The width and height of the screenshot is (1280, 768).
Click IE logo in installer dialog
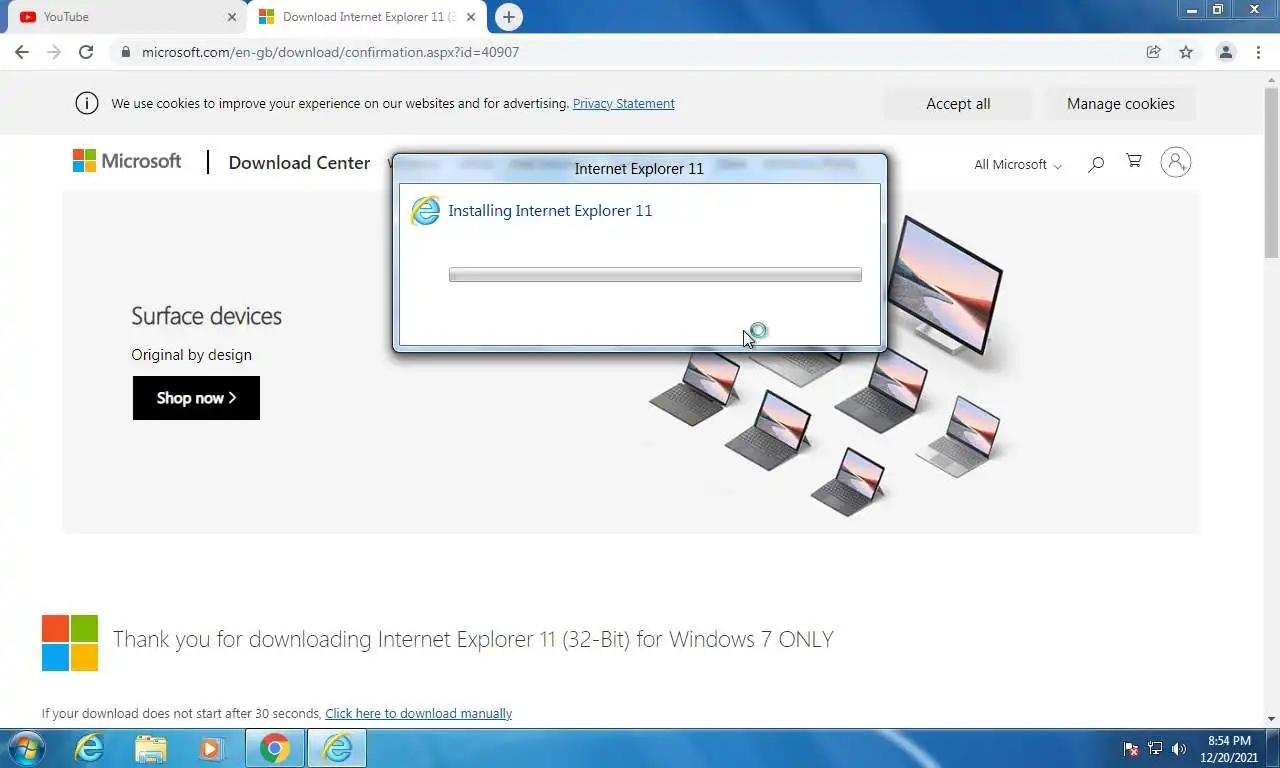[x=425, y=210]
